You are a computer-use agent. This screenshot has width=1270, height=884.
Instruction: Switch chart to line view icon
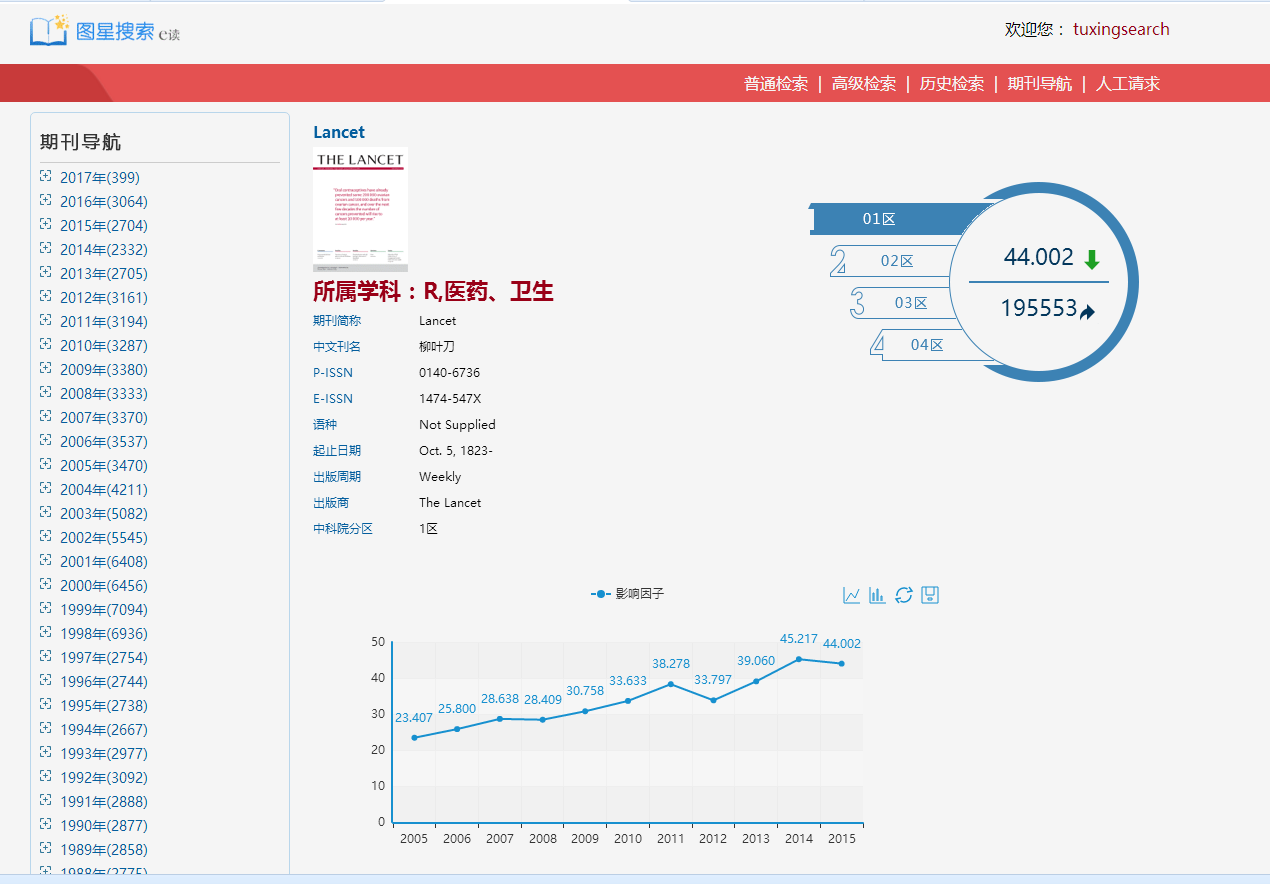click(x=852, y=595)
